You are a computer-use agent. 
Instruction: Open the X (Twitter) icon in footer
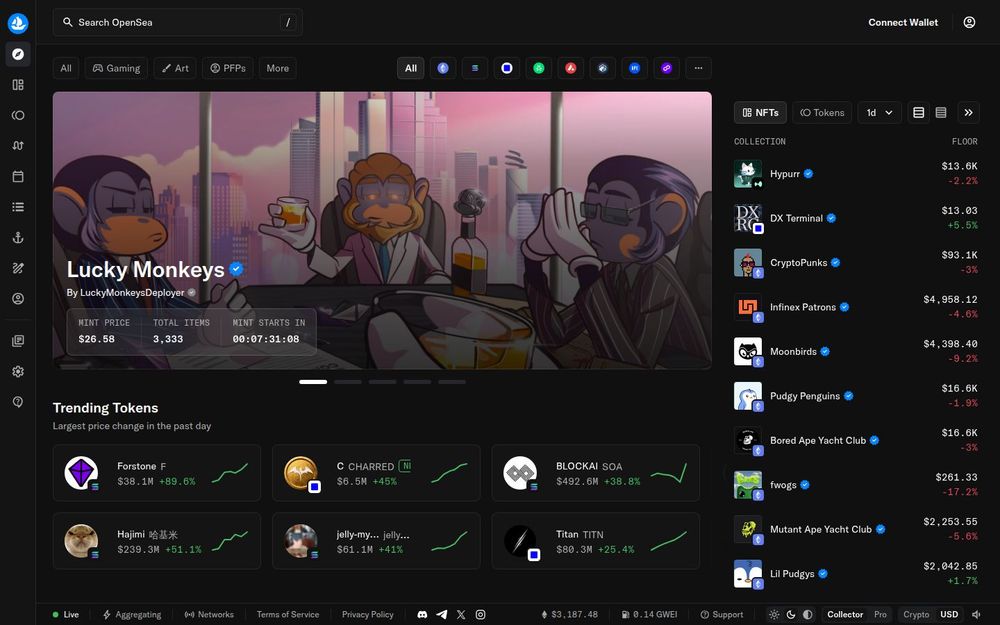click(461, 615)
